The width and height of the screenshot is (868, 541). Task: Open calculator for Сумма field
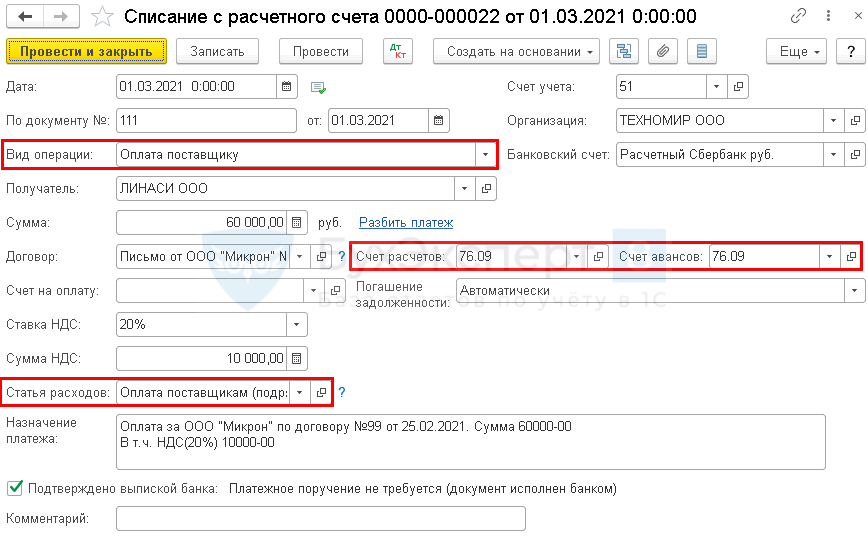(296, 223)
